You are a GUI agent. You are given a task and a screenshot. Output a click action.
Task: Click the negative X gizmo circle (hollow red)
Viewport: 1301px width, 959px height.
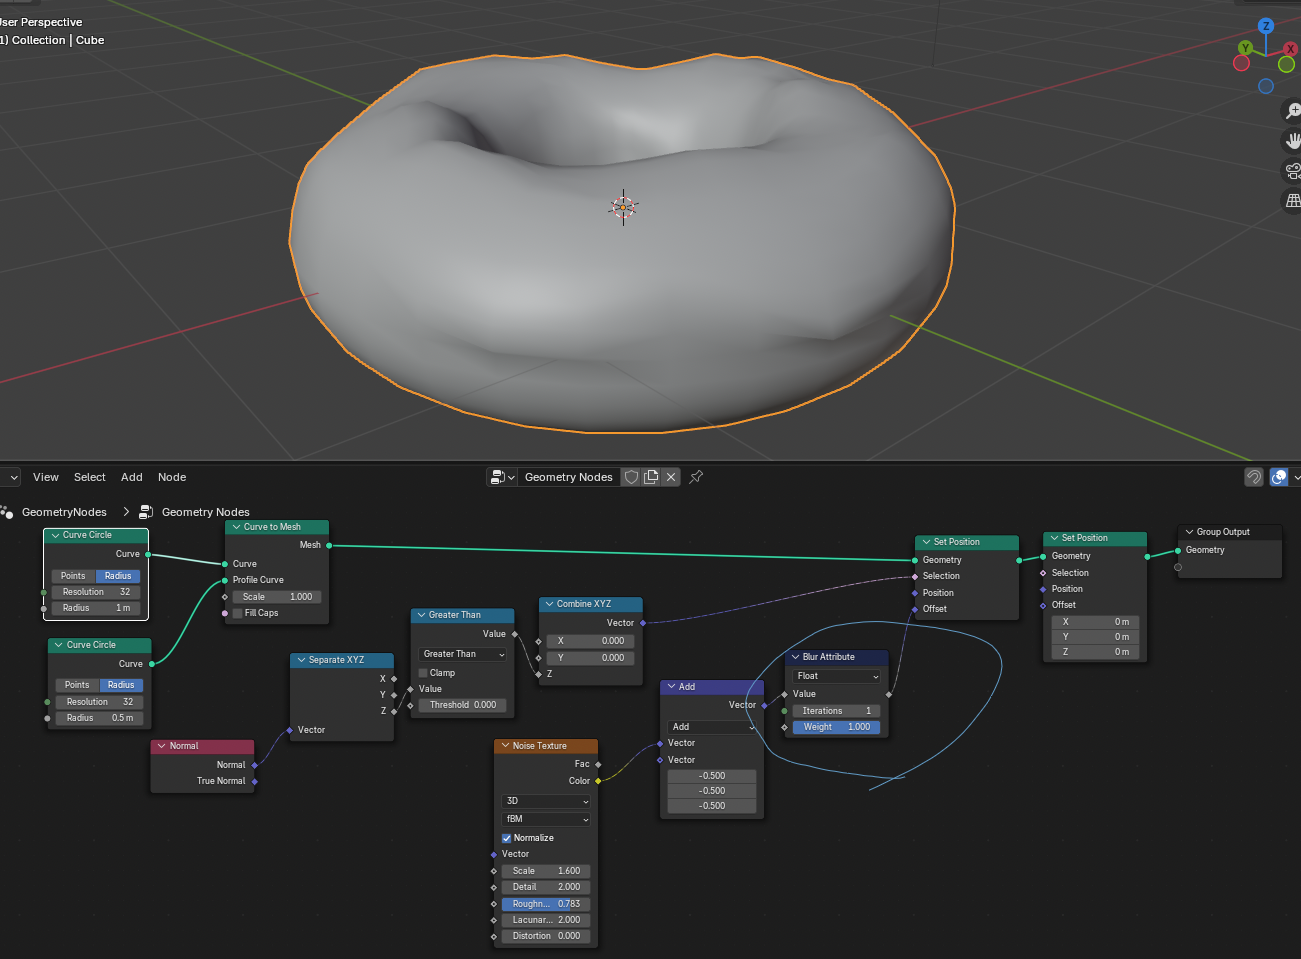(1242, 63)
